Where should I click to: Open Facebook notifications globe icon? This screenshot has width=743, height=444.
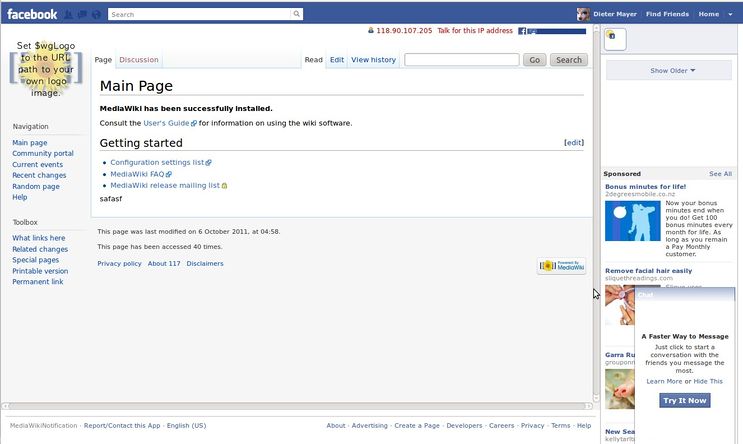96,15
